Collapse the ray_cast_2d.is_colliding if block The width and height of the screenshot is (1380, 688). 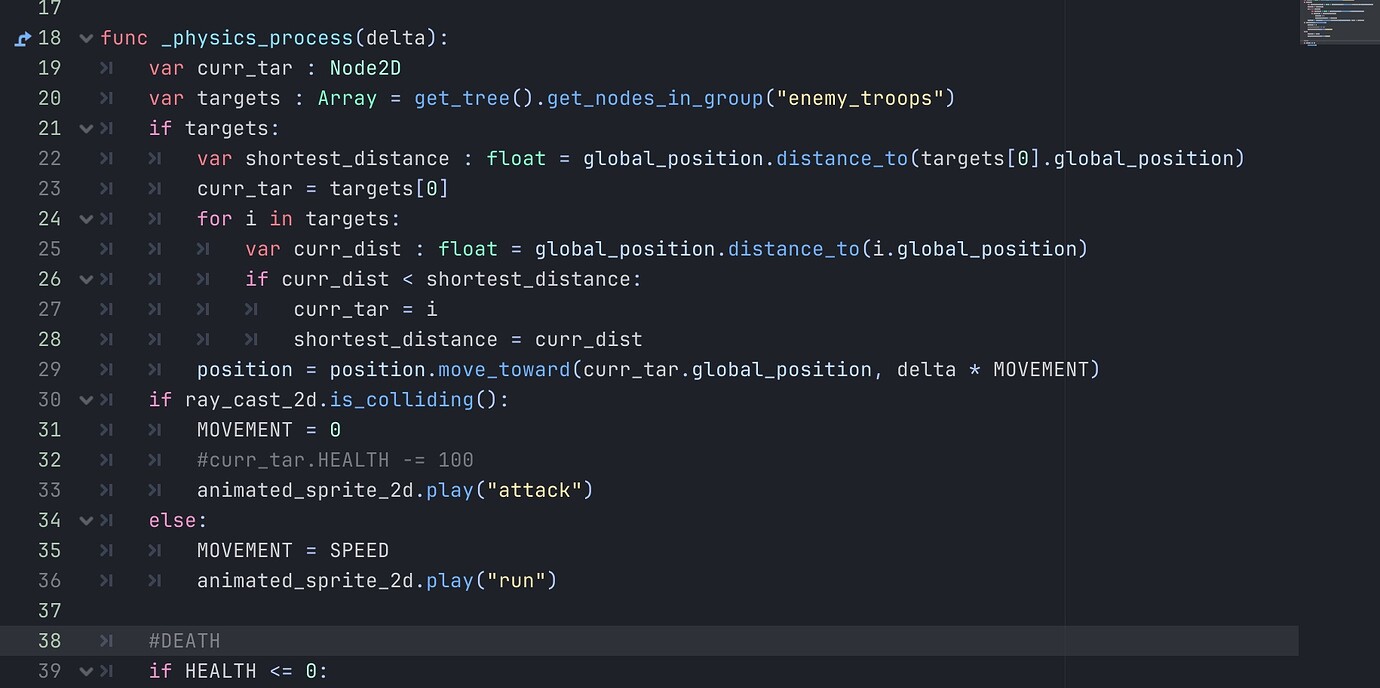(86, 400)
